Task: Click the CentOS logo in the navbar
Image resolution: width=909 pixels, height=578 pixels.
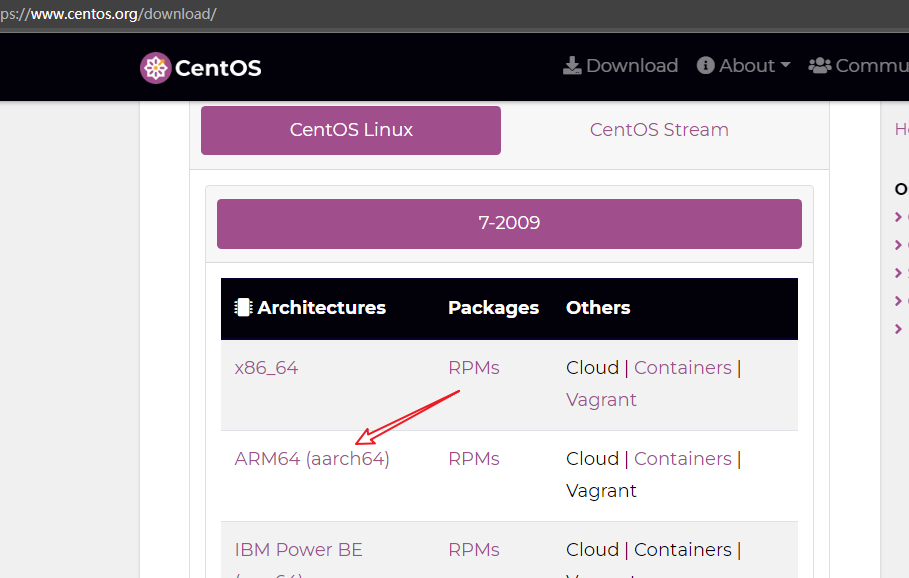Action: 201,68
